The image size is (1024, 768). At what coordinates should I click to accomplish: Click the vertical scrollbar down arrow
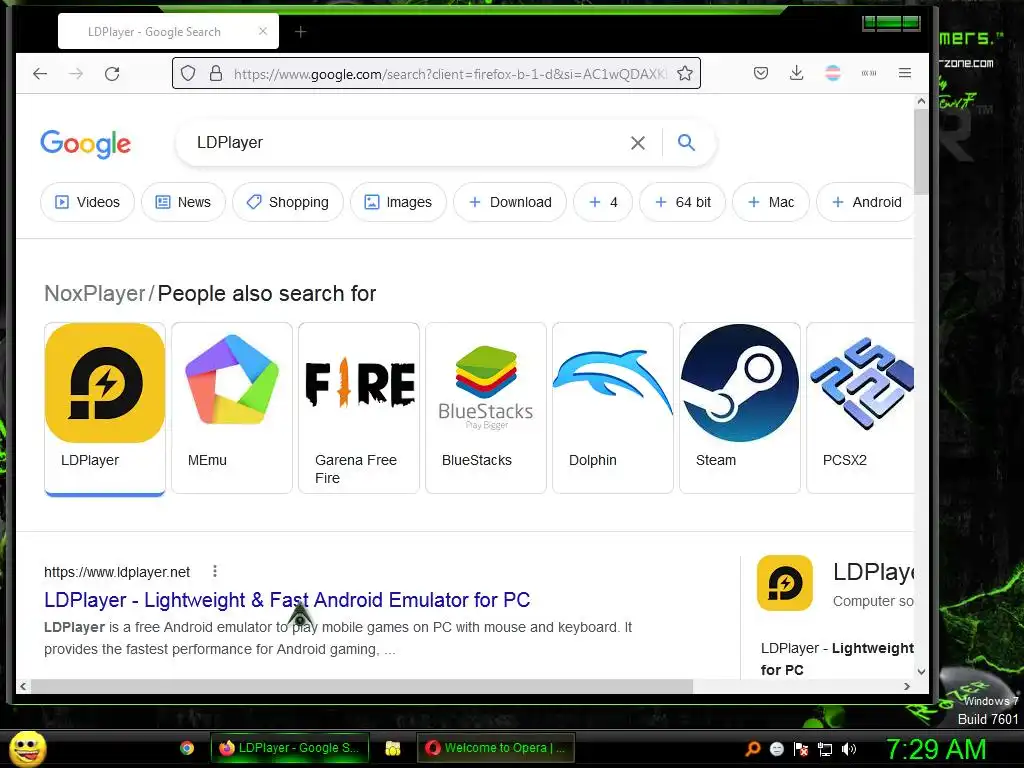[921, 671]
